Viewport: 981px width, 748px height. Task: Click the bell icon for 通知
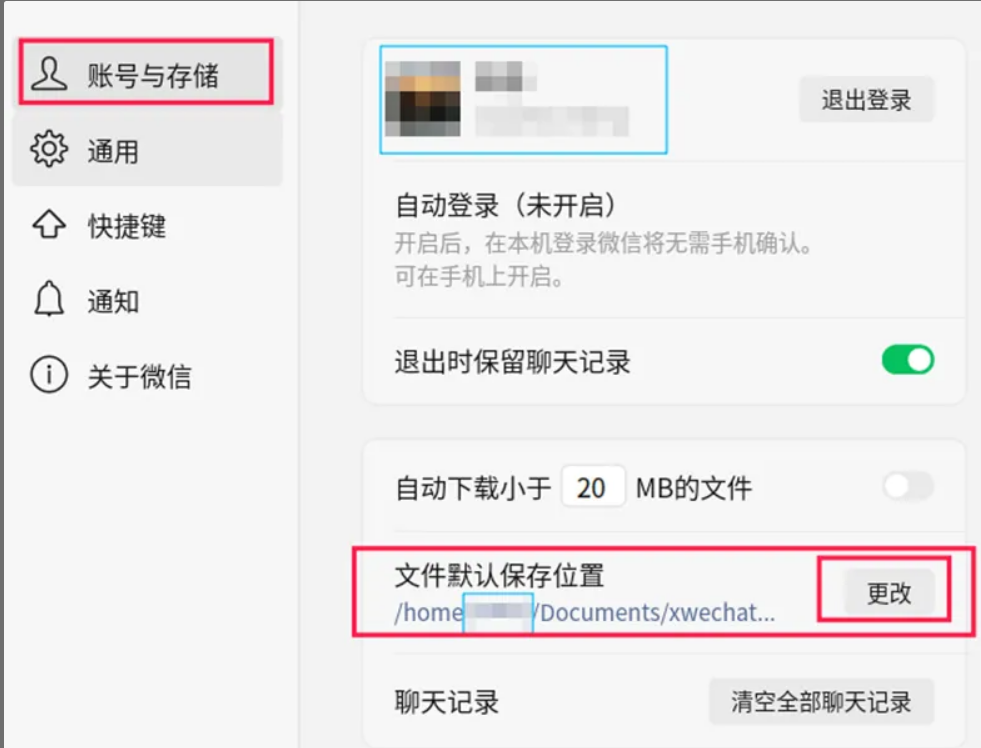[49, 298]
